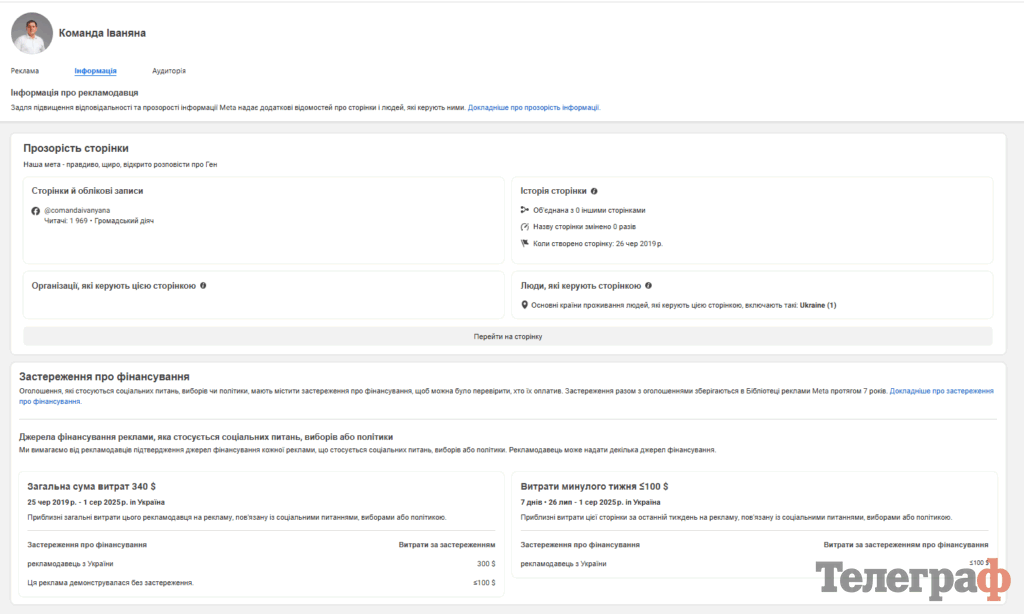The height and width of the screenshot is (614, 1024).
Task: Click the location pin icon near Ukraine
Action: pos(525,305)
